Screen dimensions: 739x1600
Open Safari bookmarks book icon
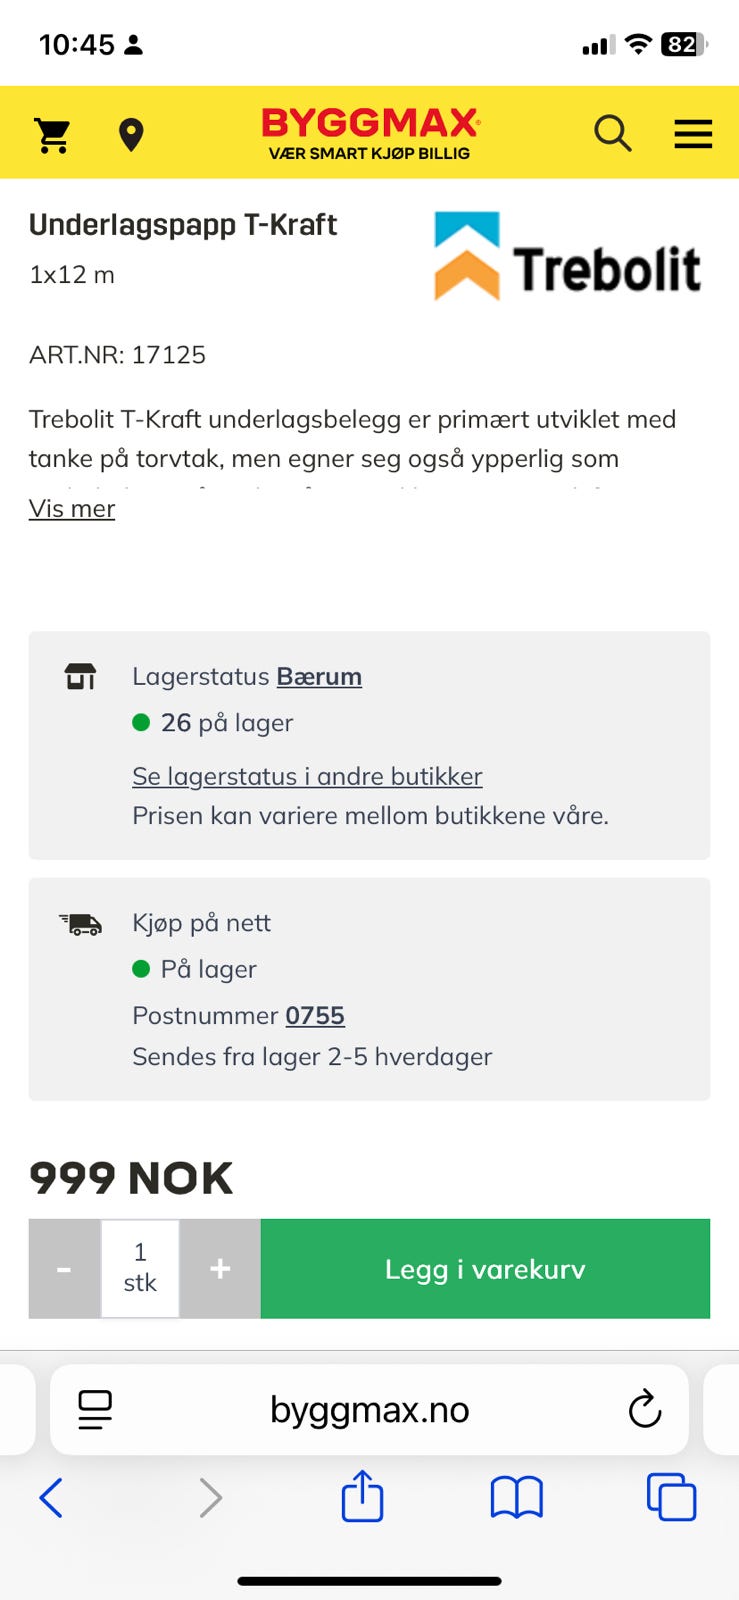(x=516, y=1498)
